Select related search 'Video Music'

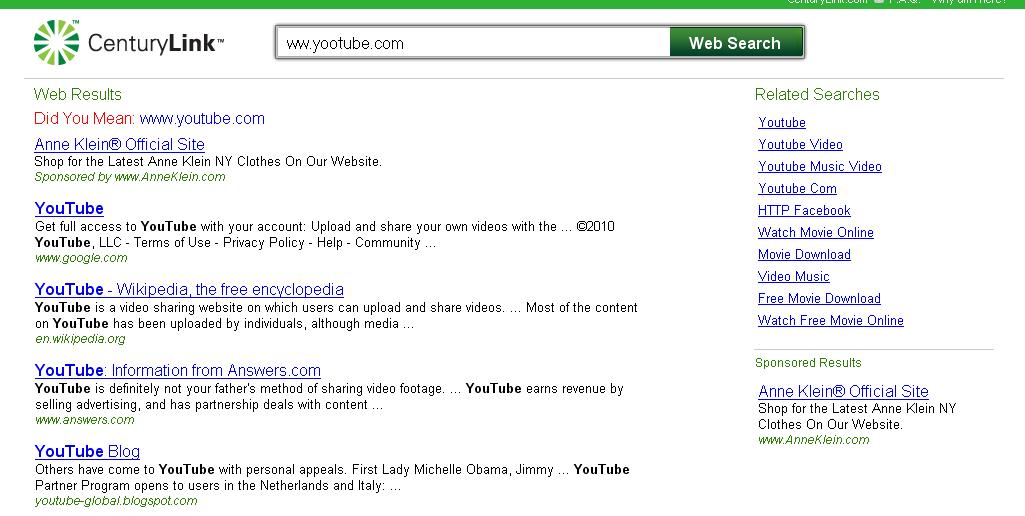[794, 277]
